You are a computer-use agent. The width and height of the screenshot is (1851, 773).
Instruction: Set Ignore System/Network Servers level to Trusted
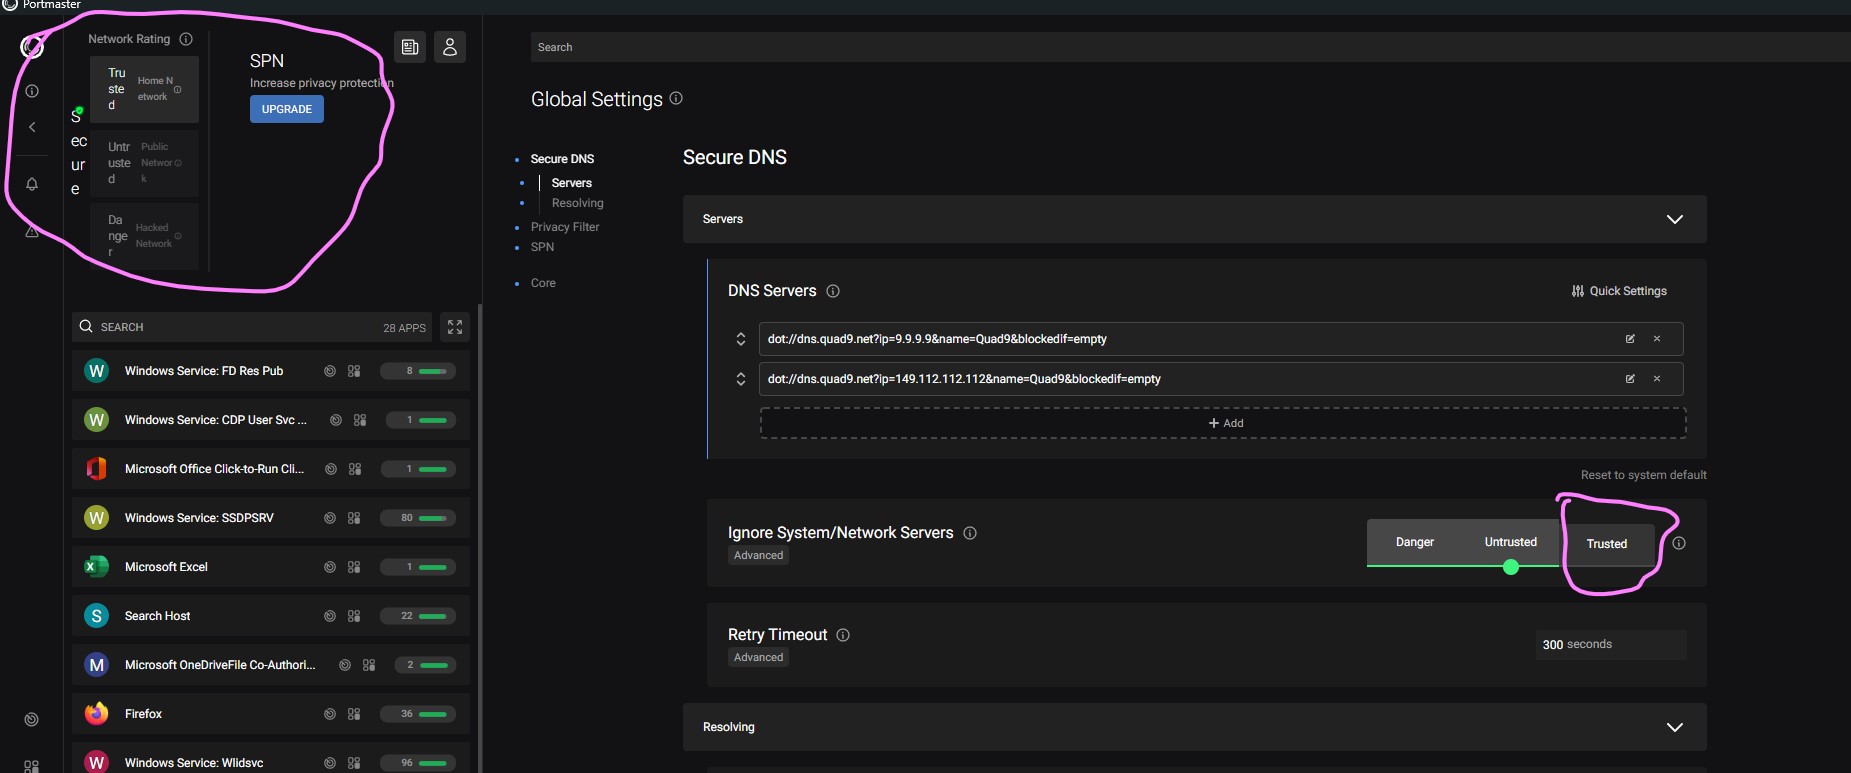point(1607,544)
